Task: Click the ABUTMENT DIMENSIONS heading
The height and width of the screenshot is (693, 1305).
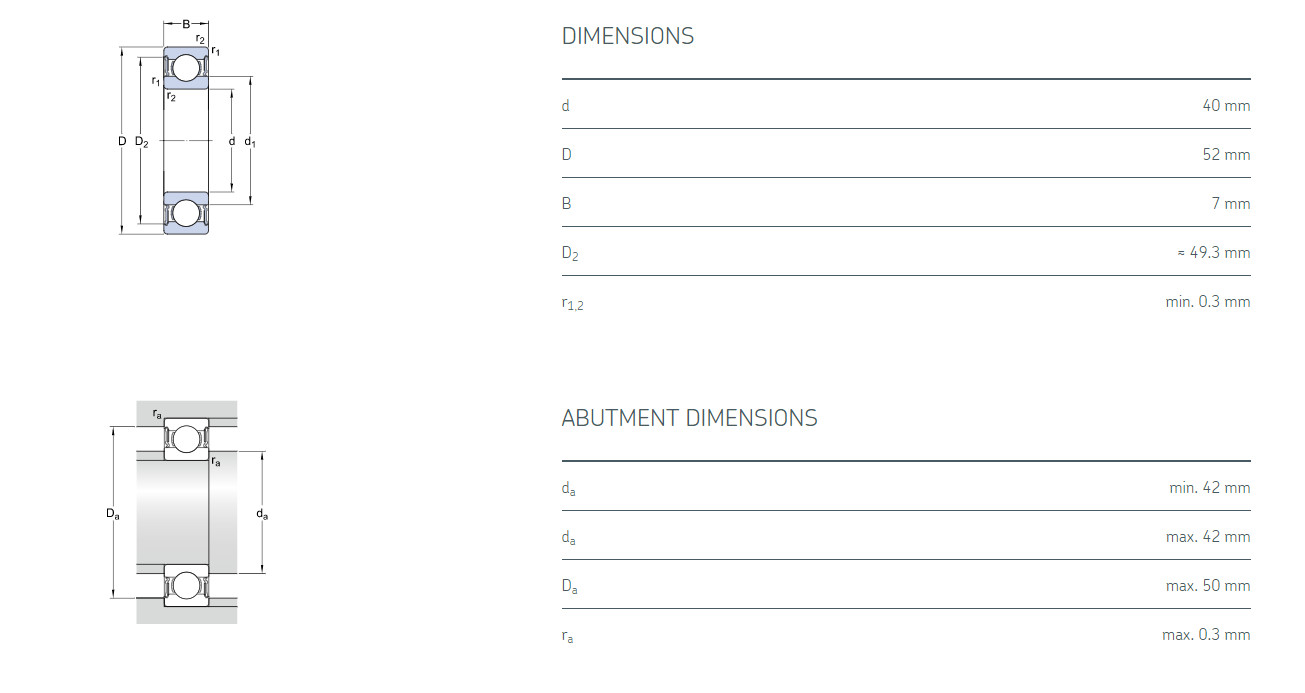Action: click(x=689, y=418)
